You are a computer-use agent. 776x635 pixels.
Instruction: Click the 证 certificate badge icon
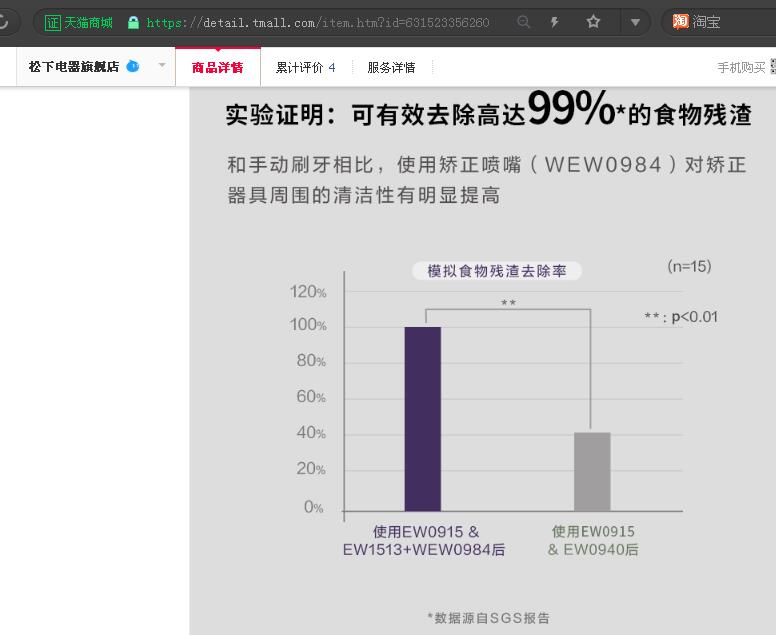coord(52,22)
